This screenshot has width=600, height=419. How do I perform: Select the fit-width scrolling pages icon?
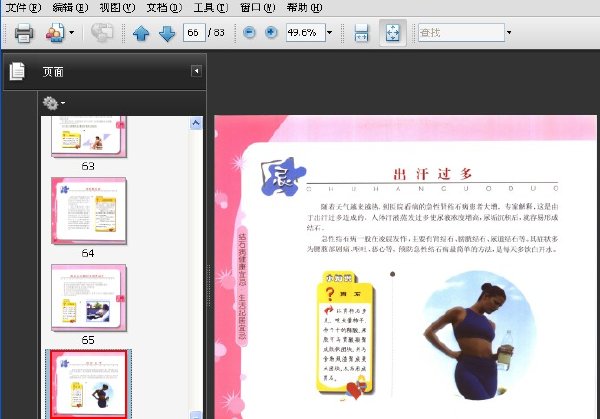[362, 33]
